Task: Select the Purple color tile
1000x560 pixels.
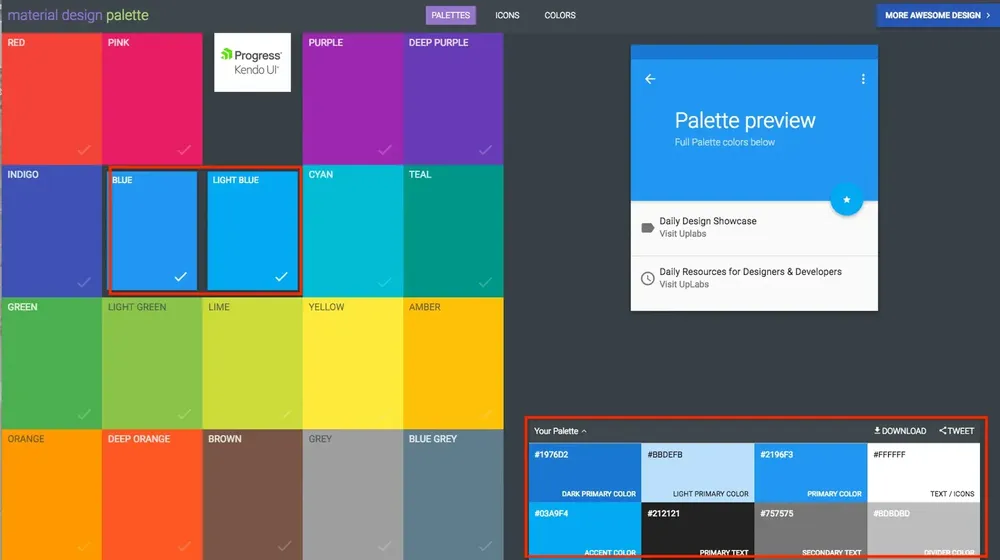Action: tap(353, 99)
